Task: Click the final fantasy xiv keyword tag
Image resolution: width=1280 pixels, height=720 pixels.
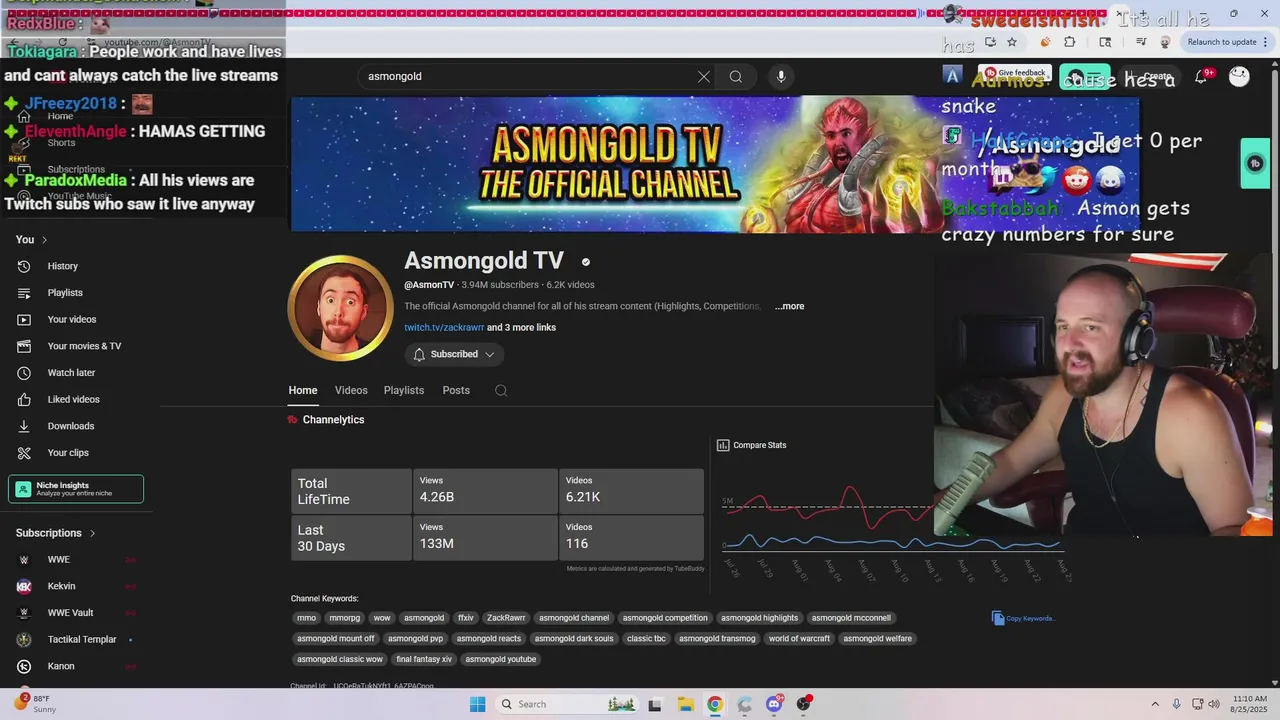Action: 424,660
